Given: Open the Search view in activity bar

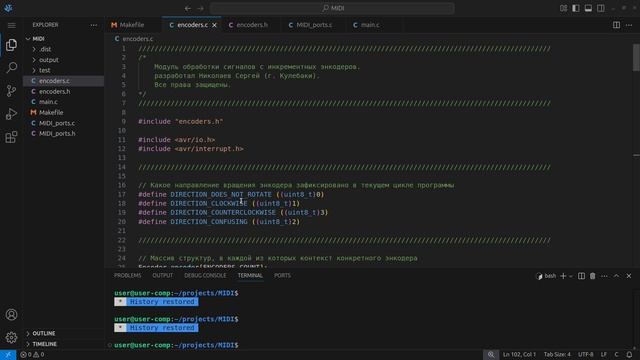Looking at the screenshot, I should pos(11,67).
